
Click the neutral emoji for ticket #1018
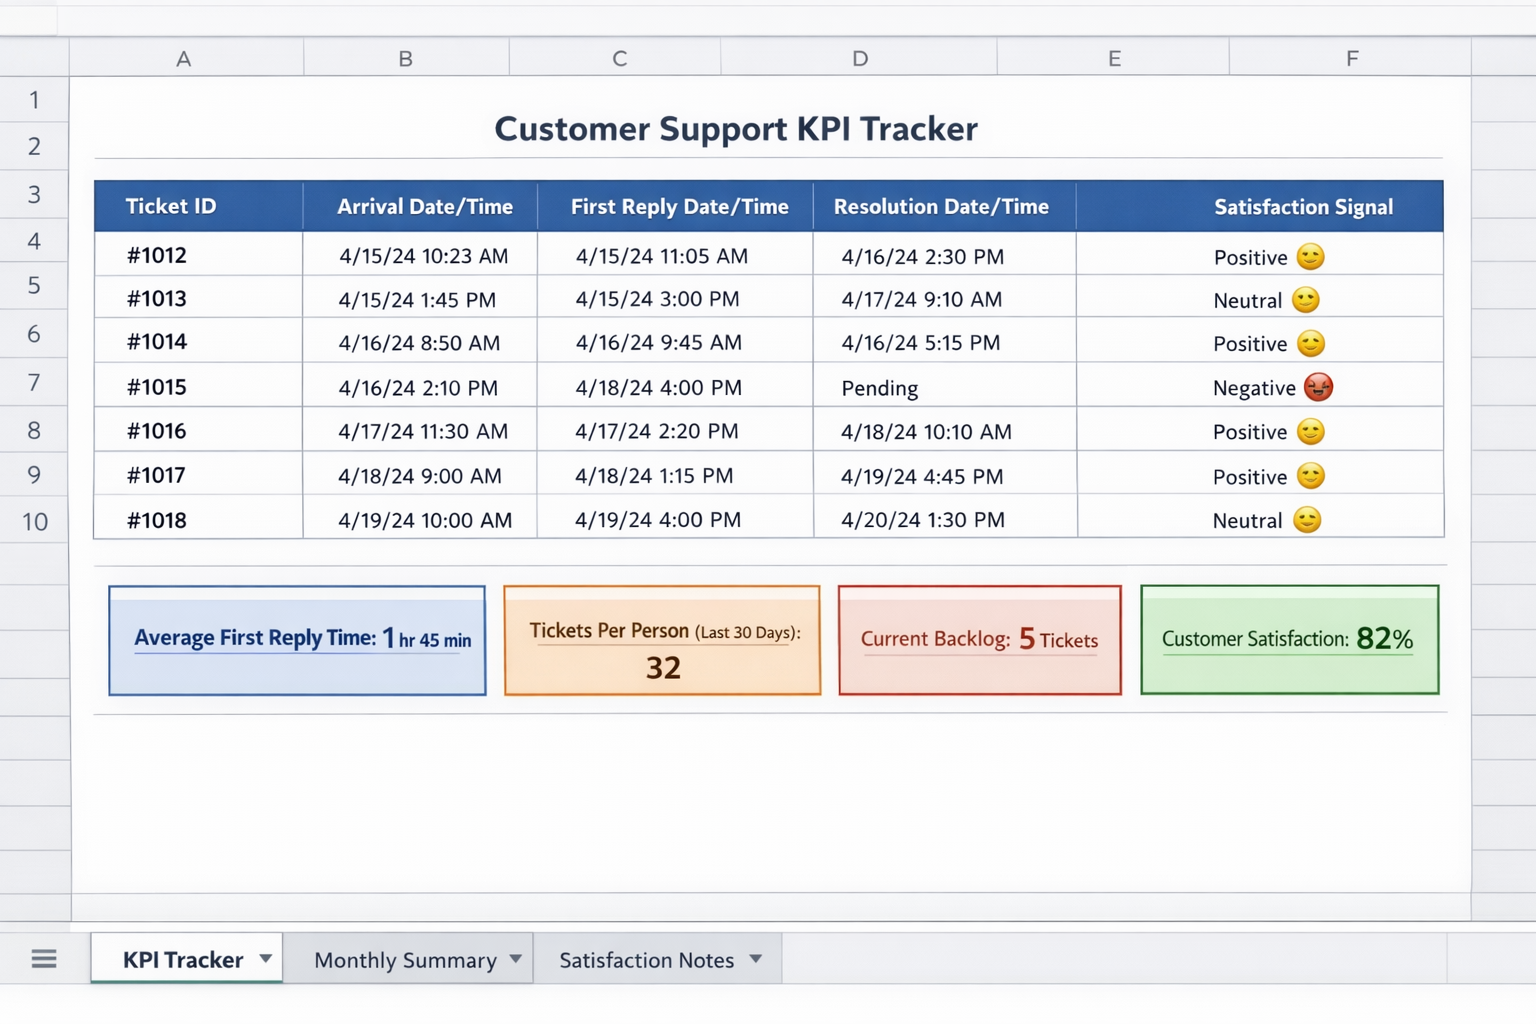(x=1307, y=519)
